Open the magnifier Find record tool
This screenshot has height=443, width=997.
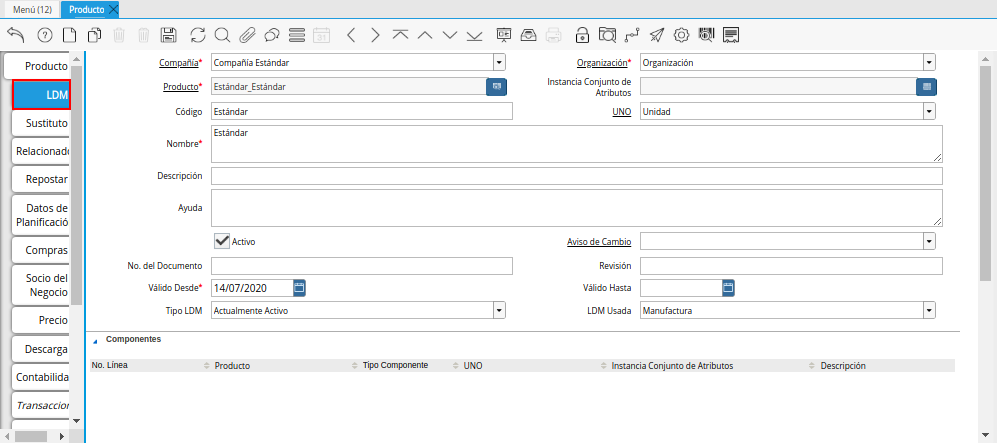point(222,35)
